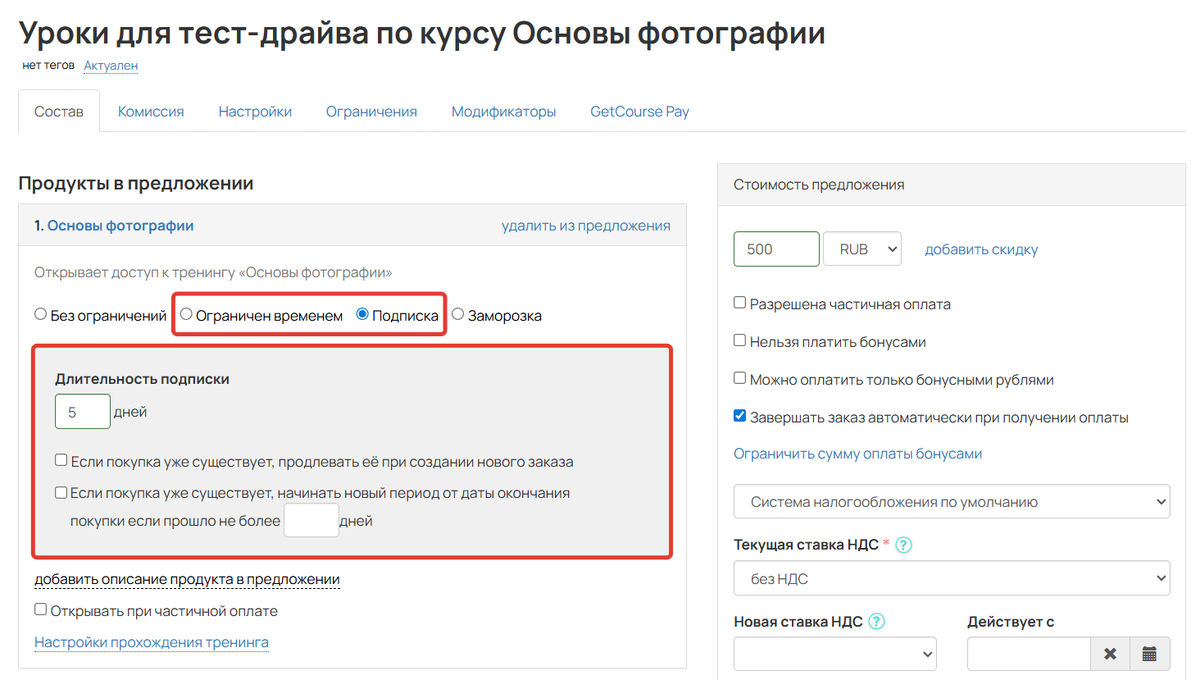Enable Открывать при частичной оплате
This screenshot has width=1200, height=680.
(x=41, y=609)
